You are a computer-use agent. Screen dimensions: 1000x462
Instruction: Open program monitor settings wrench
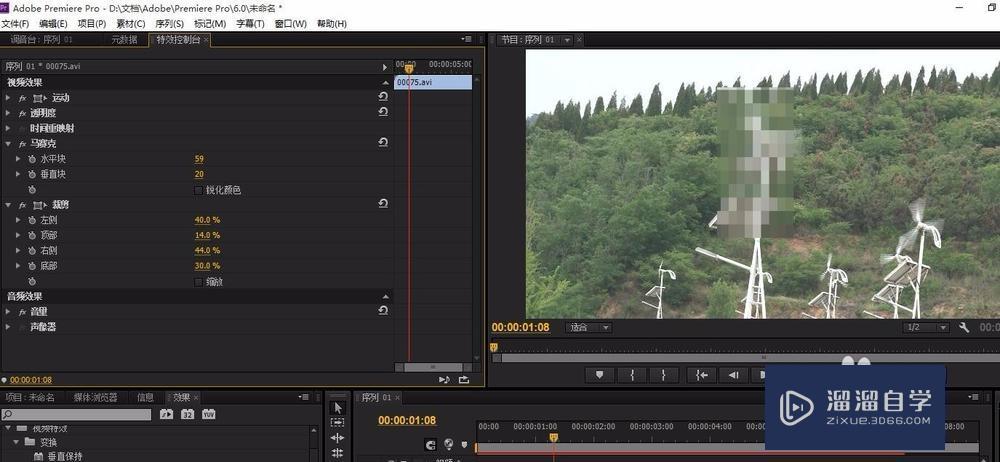[x=964, y=327]
